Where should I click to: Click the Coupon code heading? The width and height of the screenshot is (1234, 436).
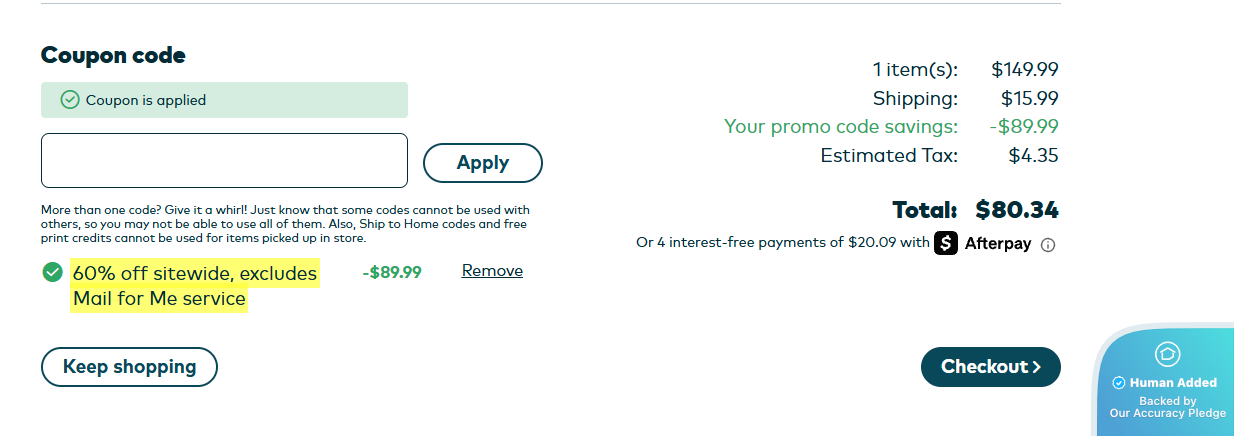(x=113, y=55)
